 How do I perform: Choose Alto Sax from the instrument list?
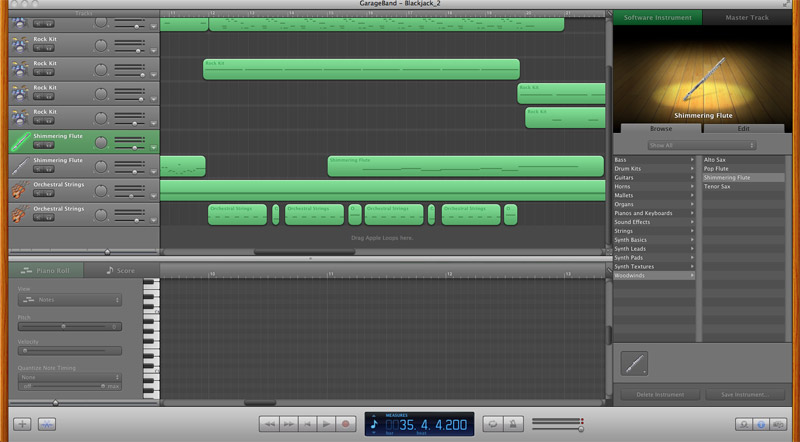(743, 160)
